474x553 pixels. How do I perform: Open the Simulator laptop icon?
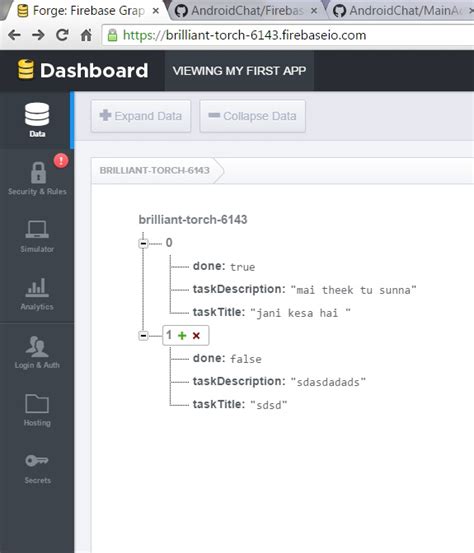pyautogui.click(x=37, y=229)
